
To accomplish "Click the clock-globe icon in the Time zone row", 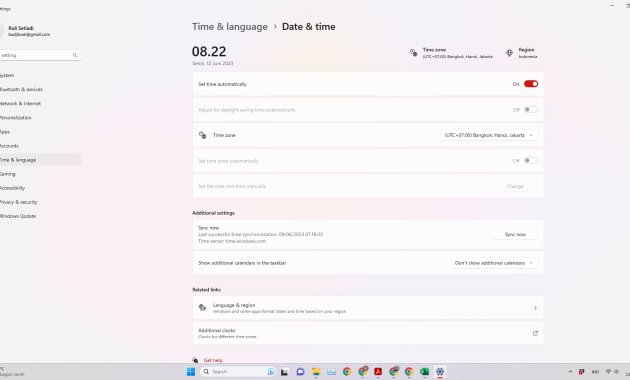I will click(x=202, y=135).
